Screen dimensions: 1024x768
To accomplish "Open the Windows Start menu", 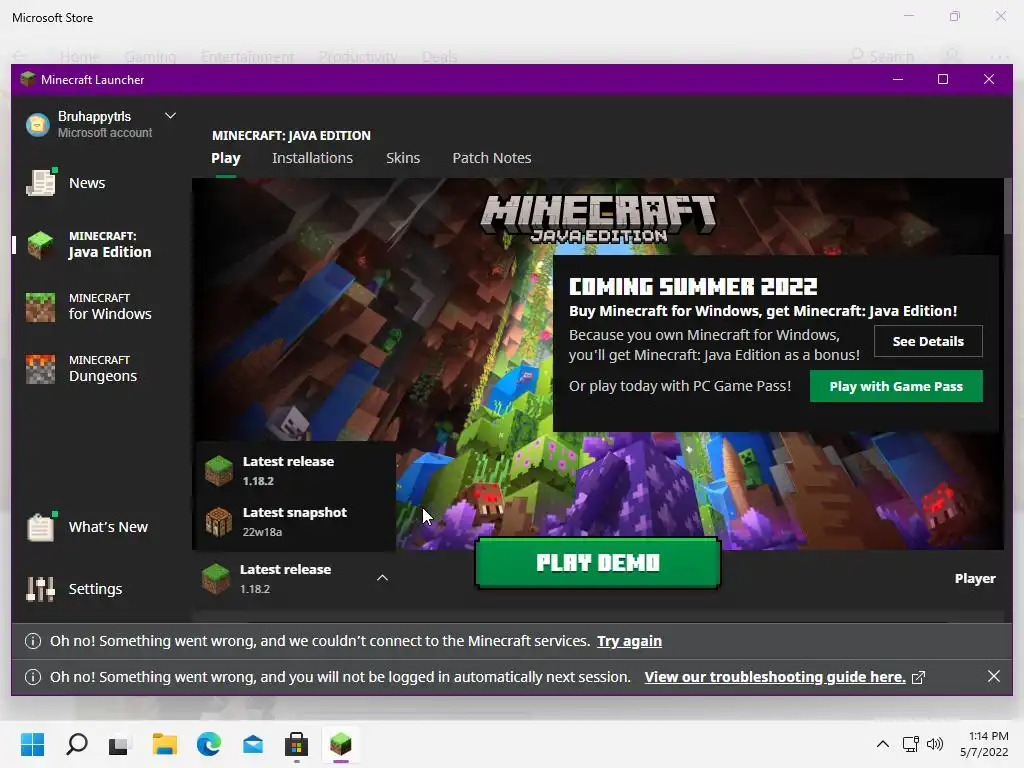I will (x=33, y=744).
